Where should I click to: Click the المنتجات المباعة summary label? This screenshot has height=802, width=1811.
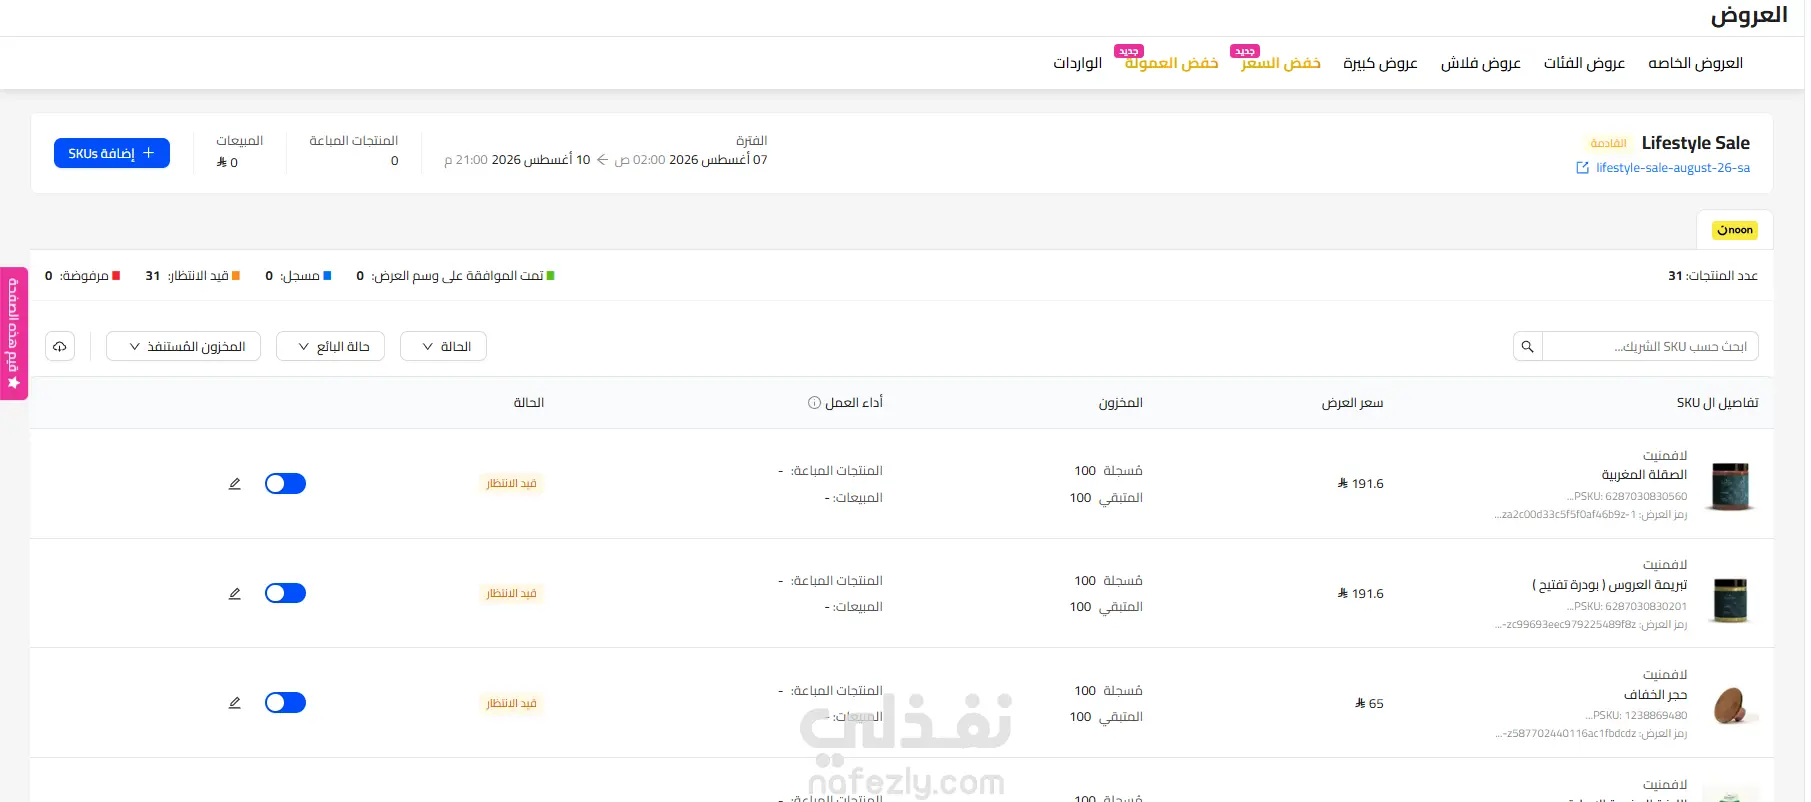[353, 141]
